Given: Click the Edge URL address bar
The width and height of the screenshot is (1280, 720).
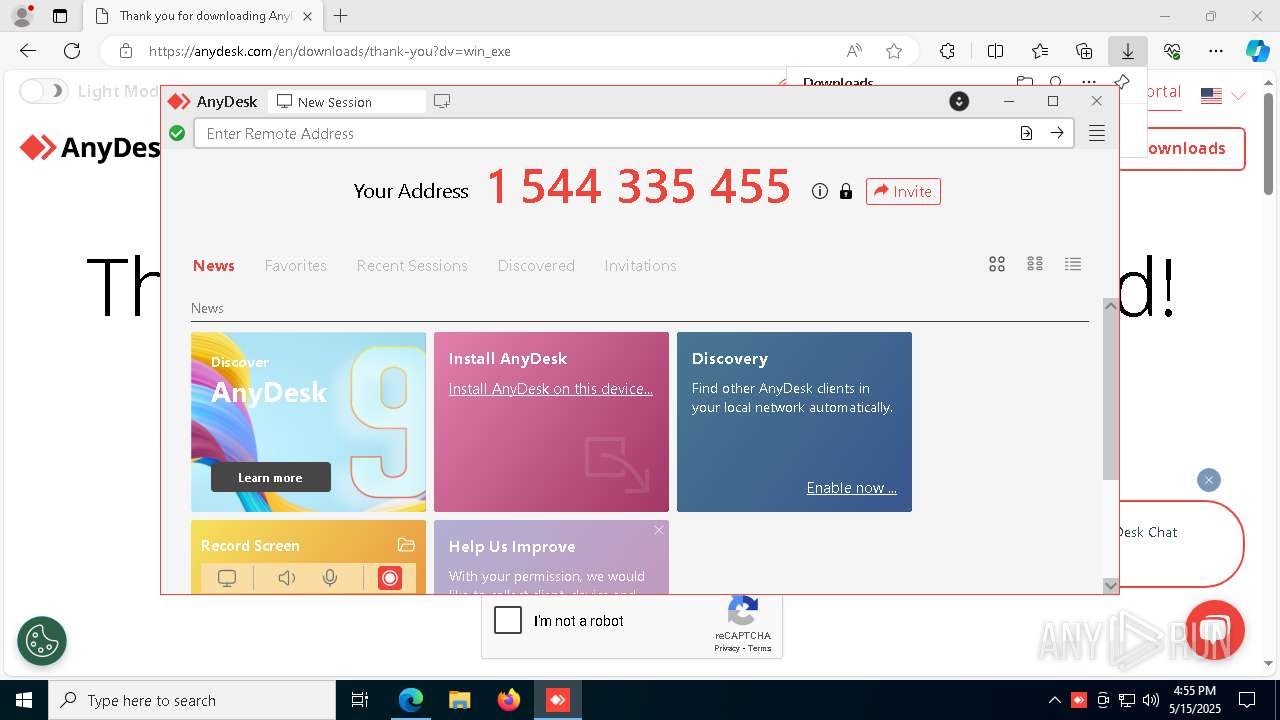Looking at the screenshot, I should 490,51.
